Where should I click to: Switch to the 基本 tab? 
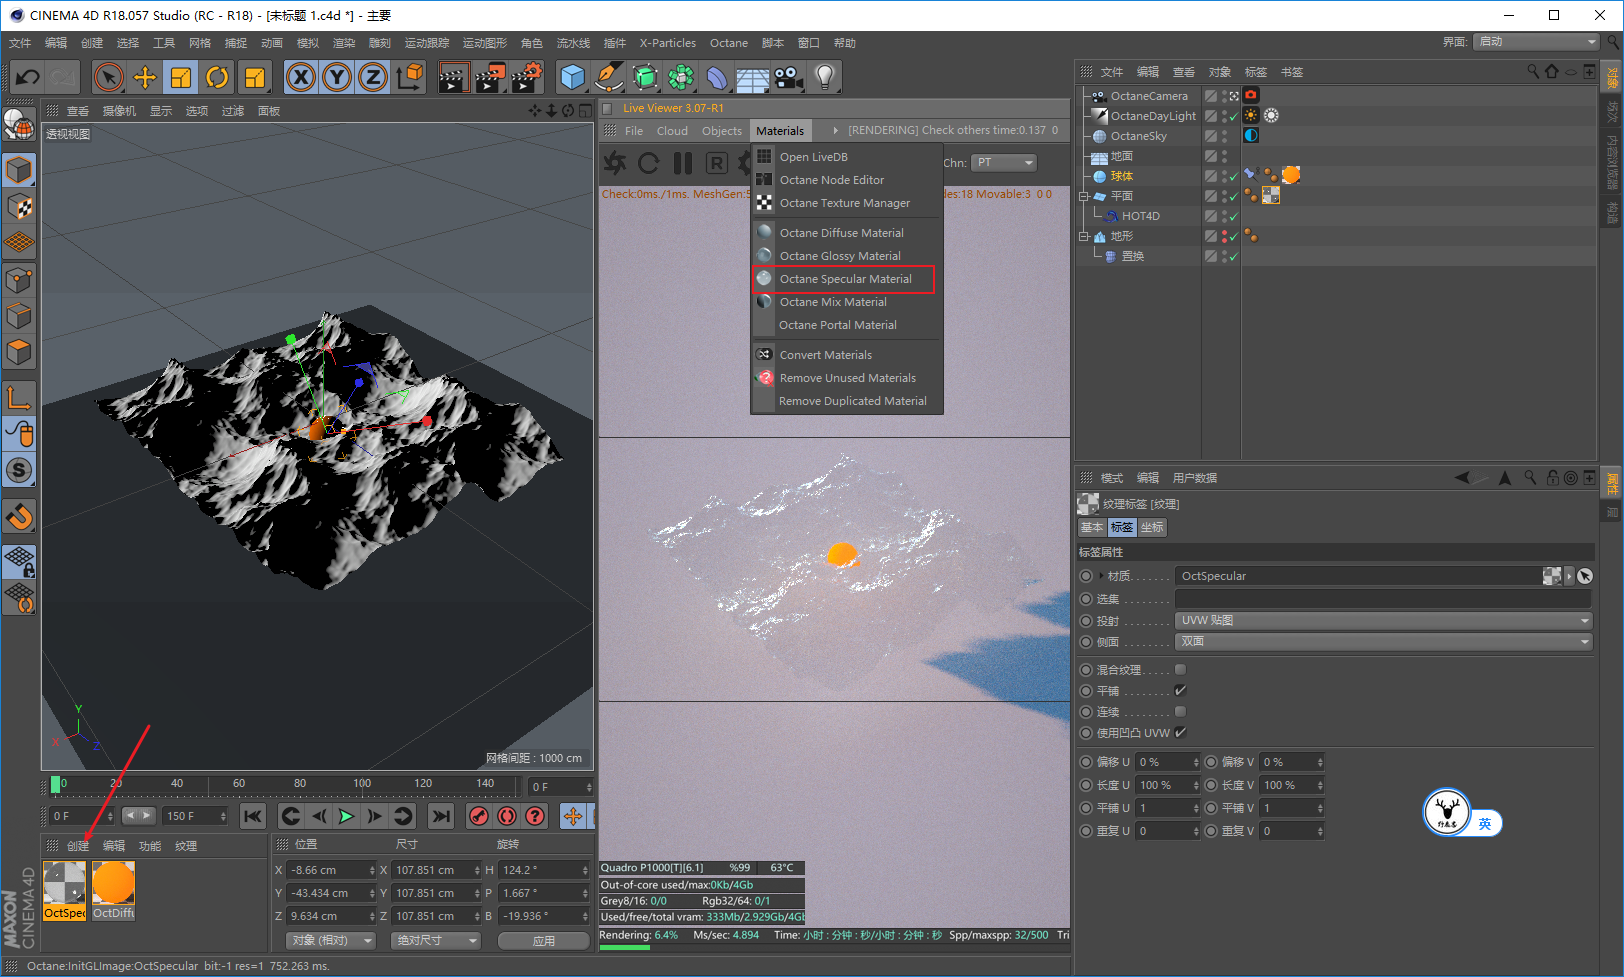pyautogui.click(x=1092, y=527)
